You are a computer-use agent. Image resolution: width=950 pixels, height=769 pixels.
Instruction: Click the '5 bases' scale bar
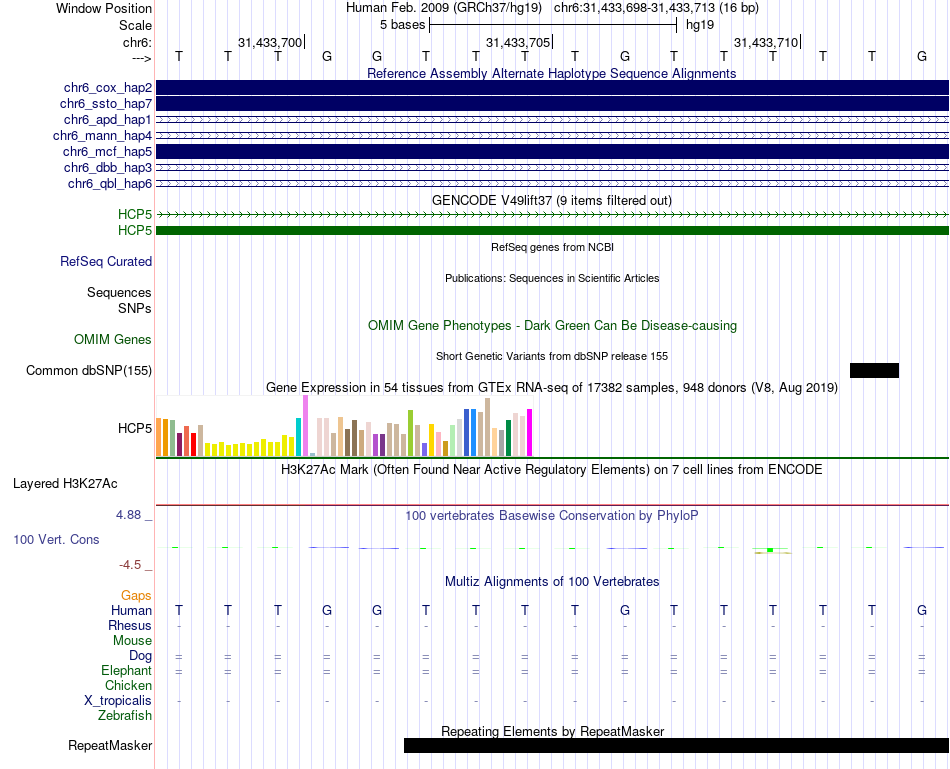pyautogui.click(x=553, y=25)
